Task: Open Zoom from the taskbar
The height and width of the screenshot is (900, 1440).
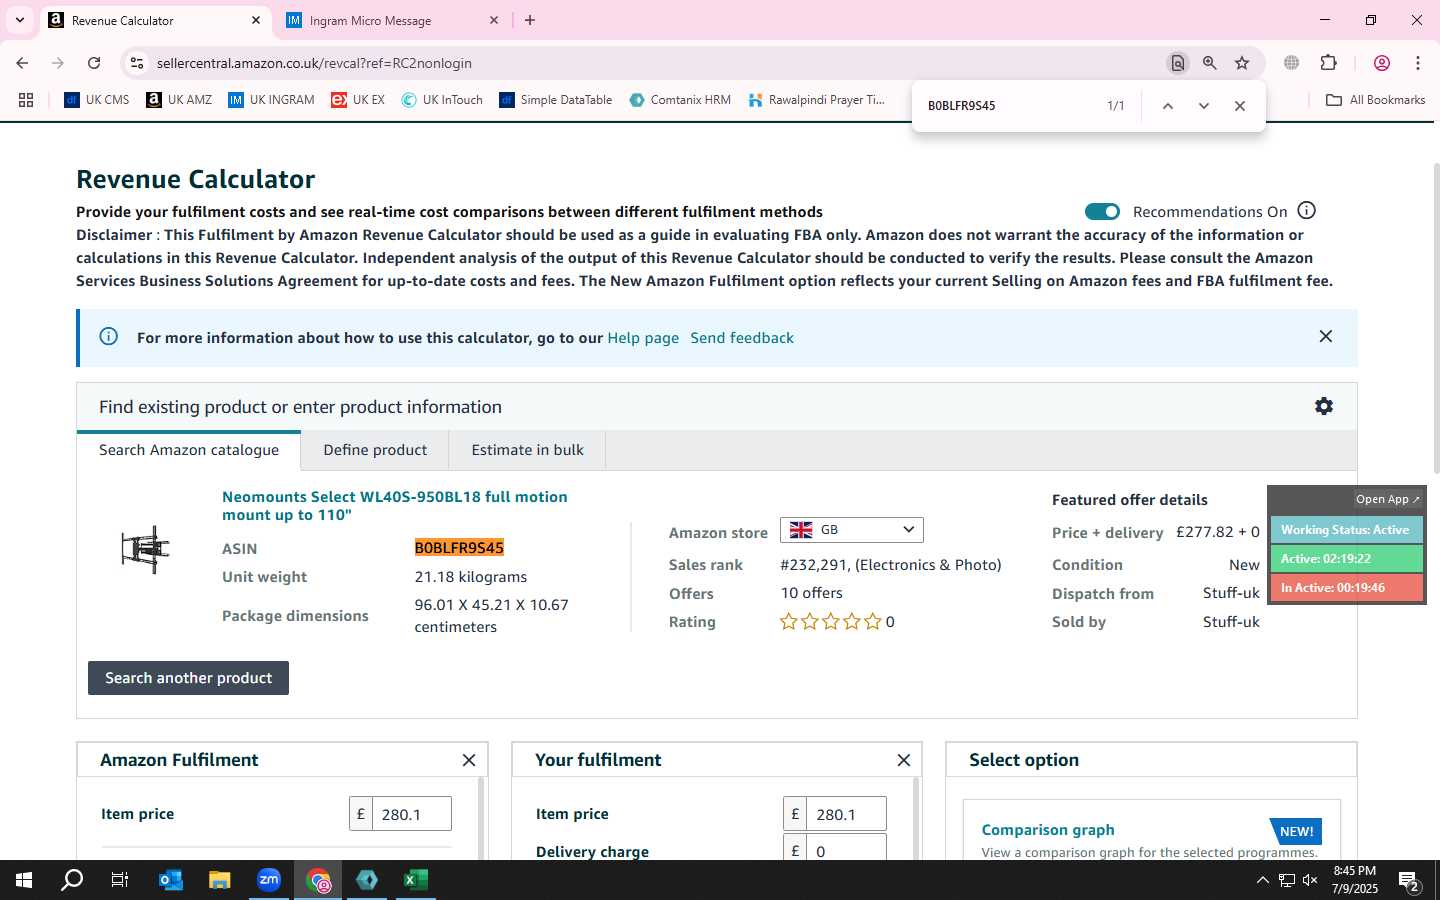Action: (268, 880)
